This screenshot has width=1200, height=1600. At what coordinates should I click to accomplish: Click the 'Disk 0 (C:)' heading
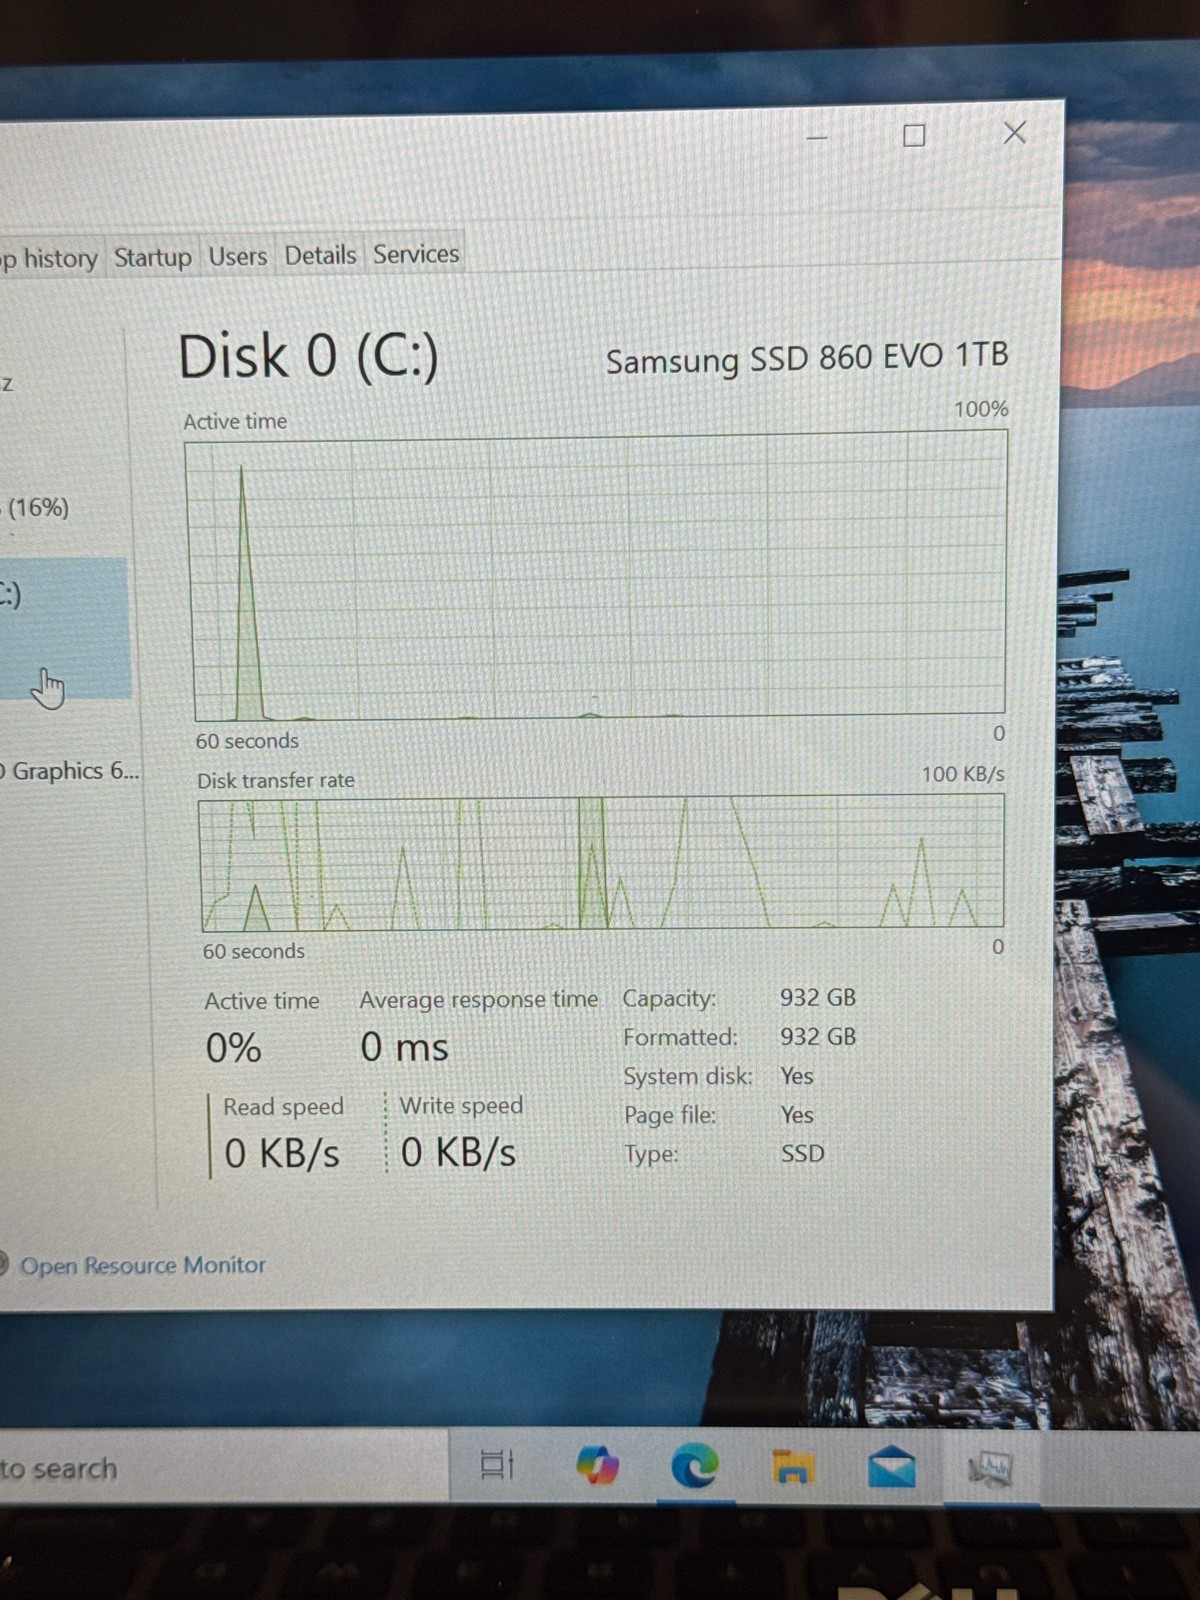coord(308,356)
